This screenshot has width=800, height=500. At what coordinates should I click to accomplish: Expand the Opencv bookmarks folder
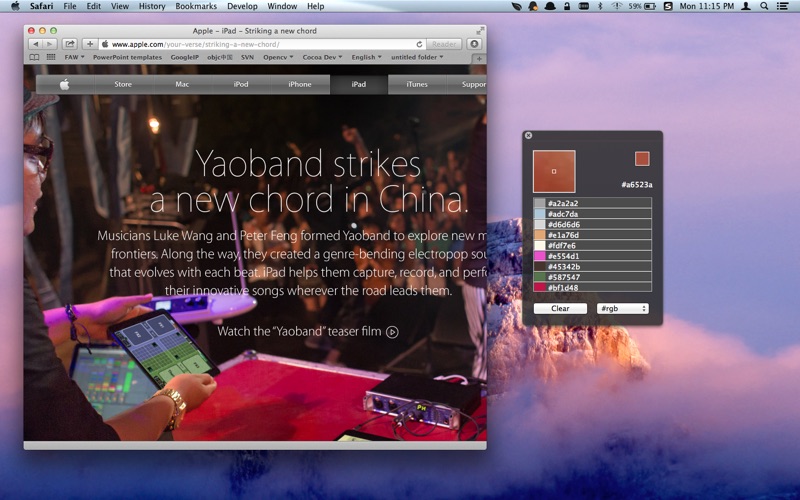coord(278,57)
